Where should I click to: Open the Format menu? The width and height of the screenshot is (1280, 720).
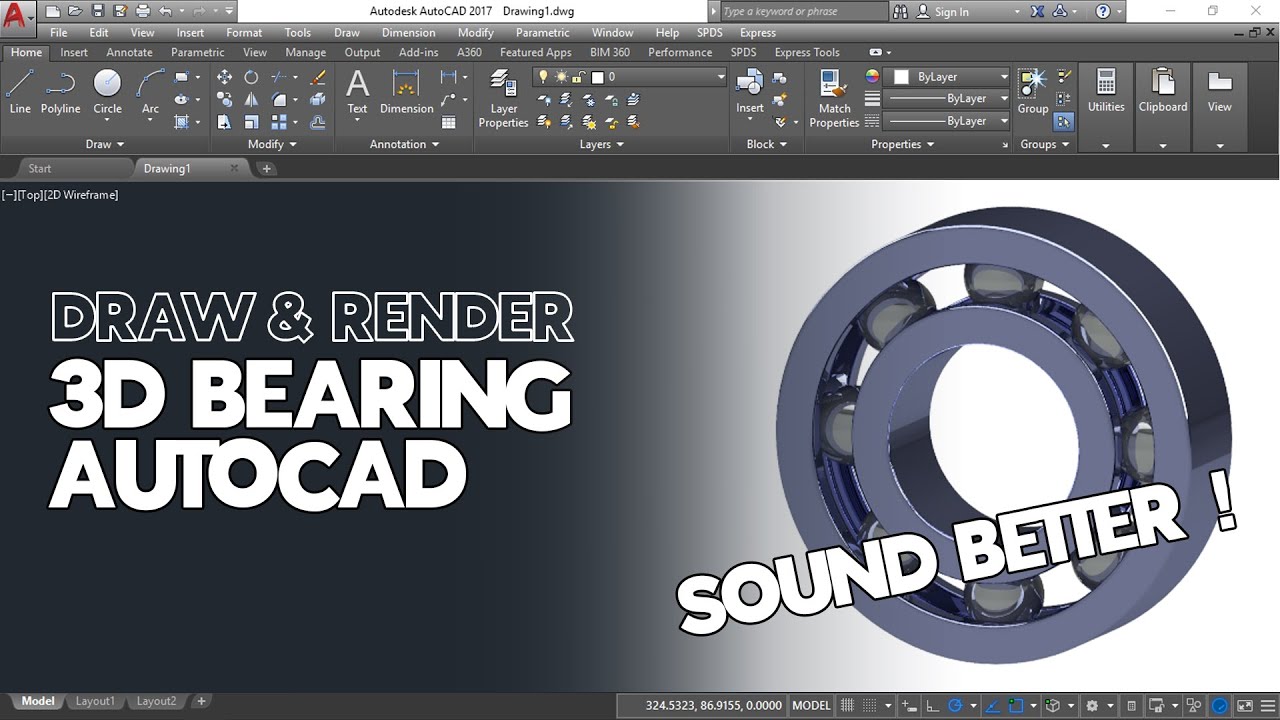coord(244,33)
